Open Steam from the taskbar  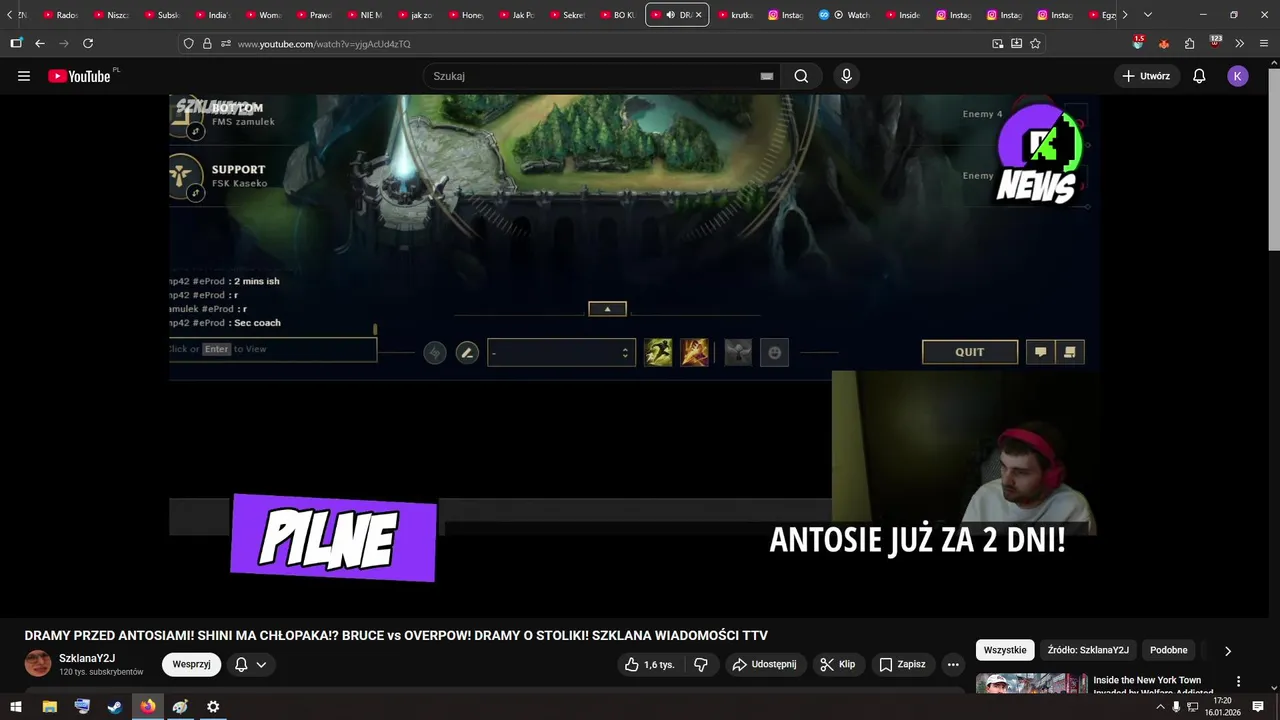pos(115,706)
